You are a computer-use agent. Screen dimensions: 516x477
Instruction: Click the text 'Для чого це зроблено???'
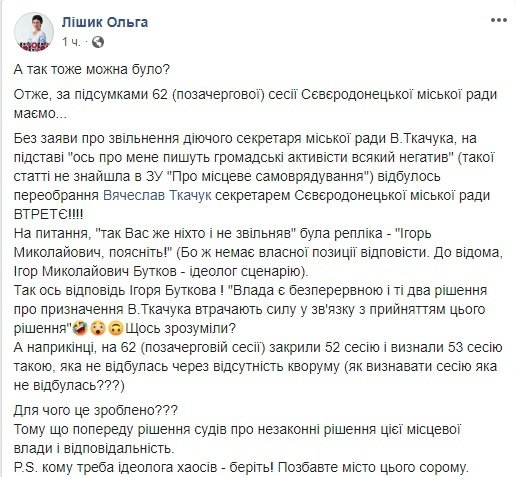click(96, 410)
